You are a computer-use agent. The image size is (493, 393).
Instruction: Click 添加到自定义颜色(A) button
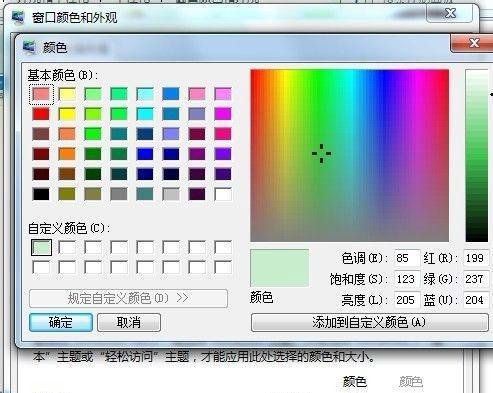[x=369, y=322]
